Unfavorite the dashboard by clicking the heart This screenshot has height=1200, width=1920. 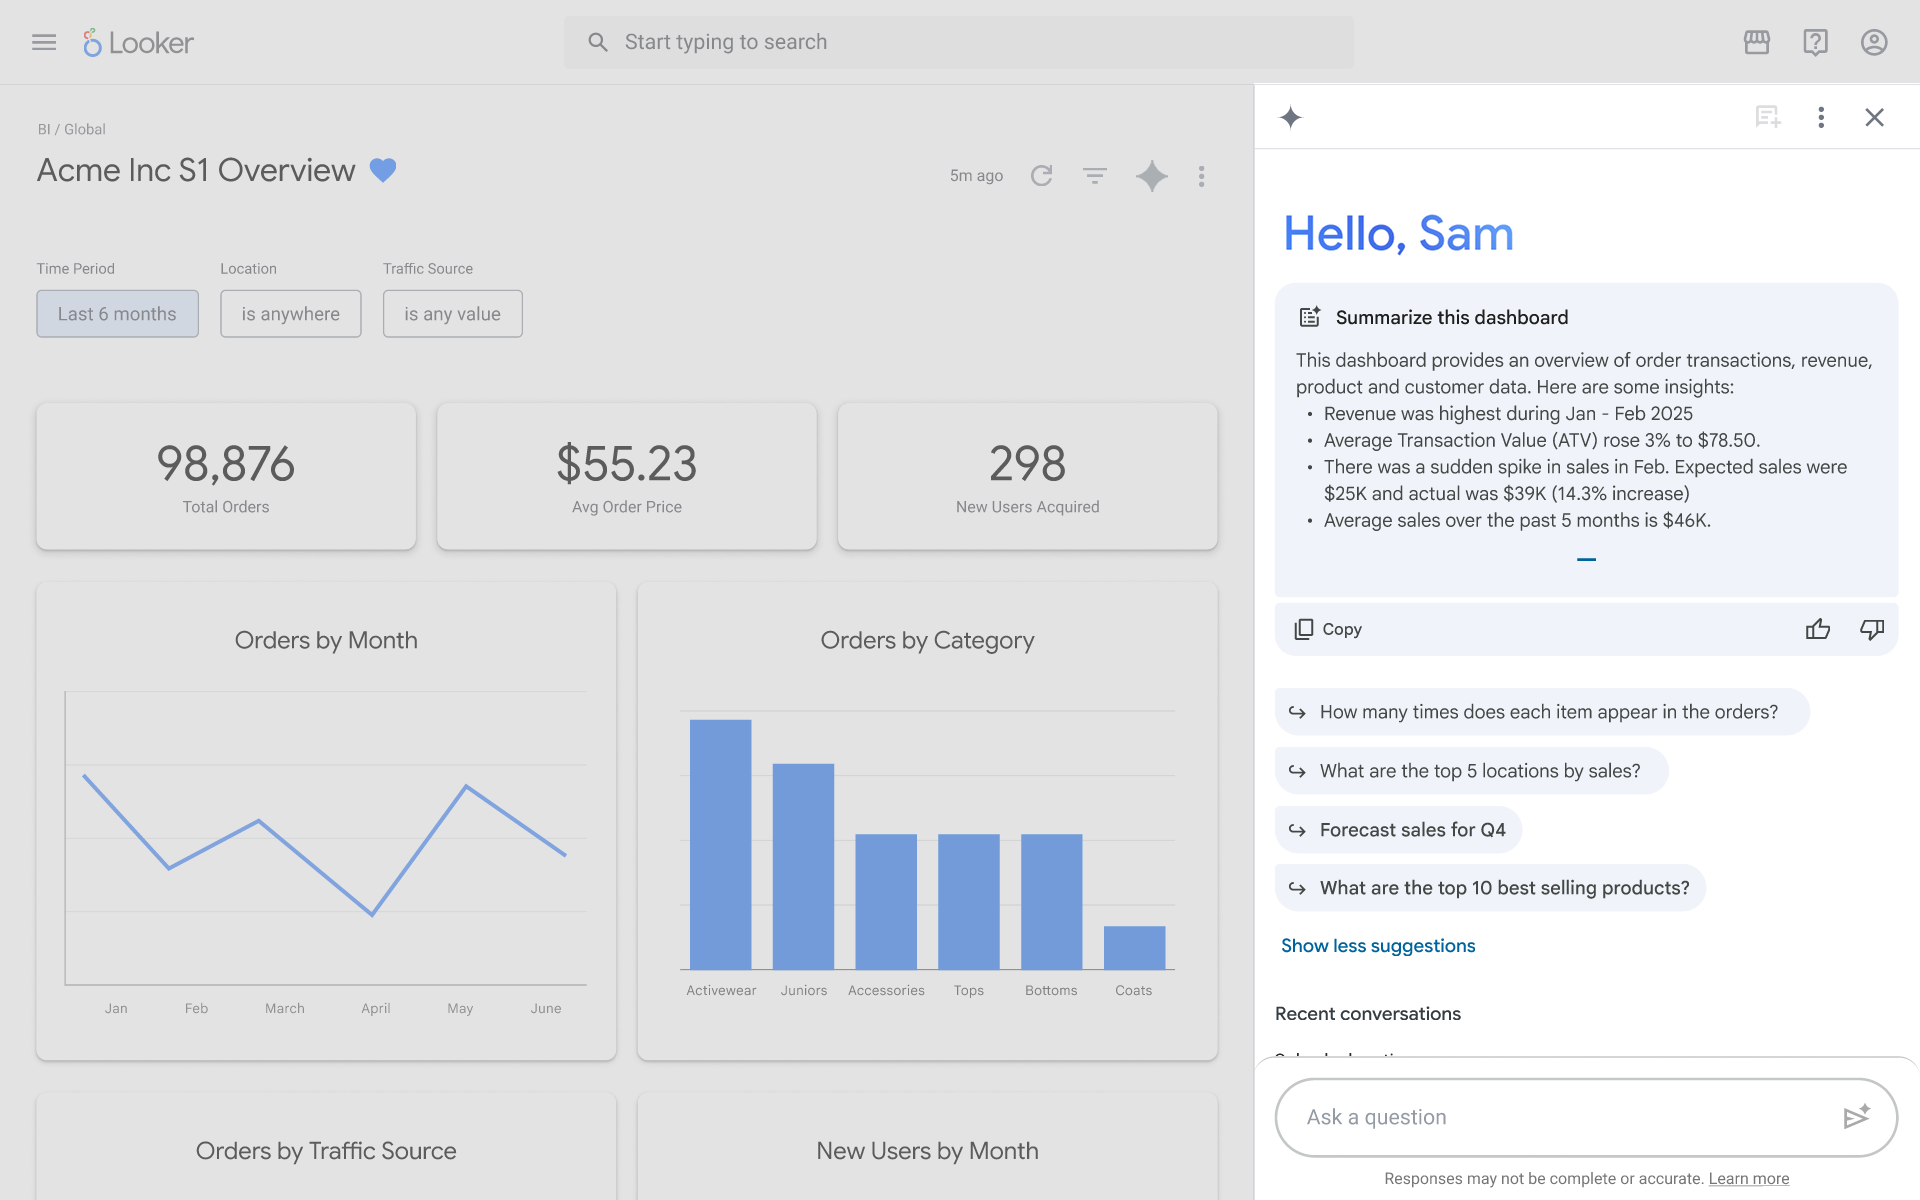coord(383,170)
